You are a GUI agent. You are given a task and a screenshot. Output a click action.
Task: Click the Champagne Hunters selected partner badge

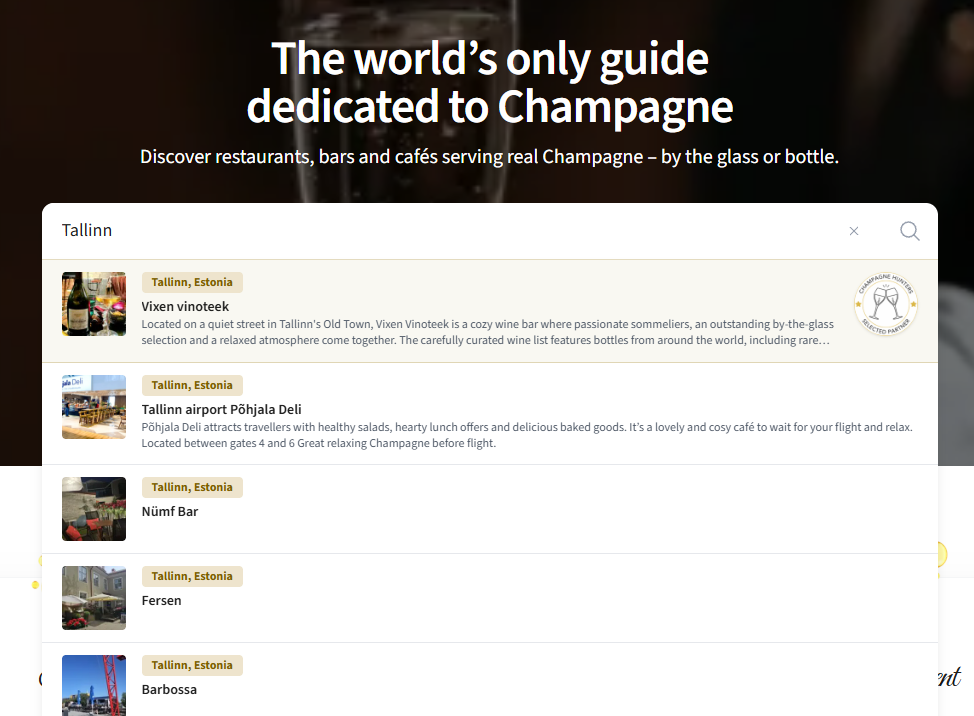pyautogui.click(x=886, y=304)
